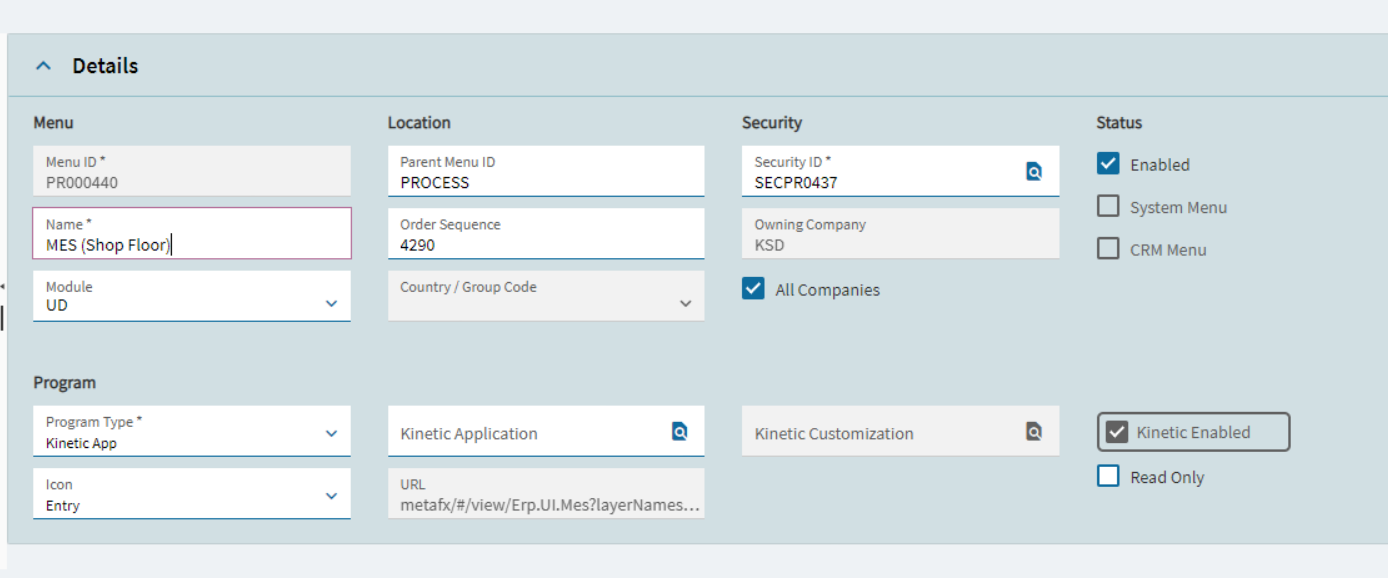Check the System Menu checkbox
The height and width of the screenshot is (578, 1388).
click(1108, 206)
